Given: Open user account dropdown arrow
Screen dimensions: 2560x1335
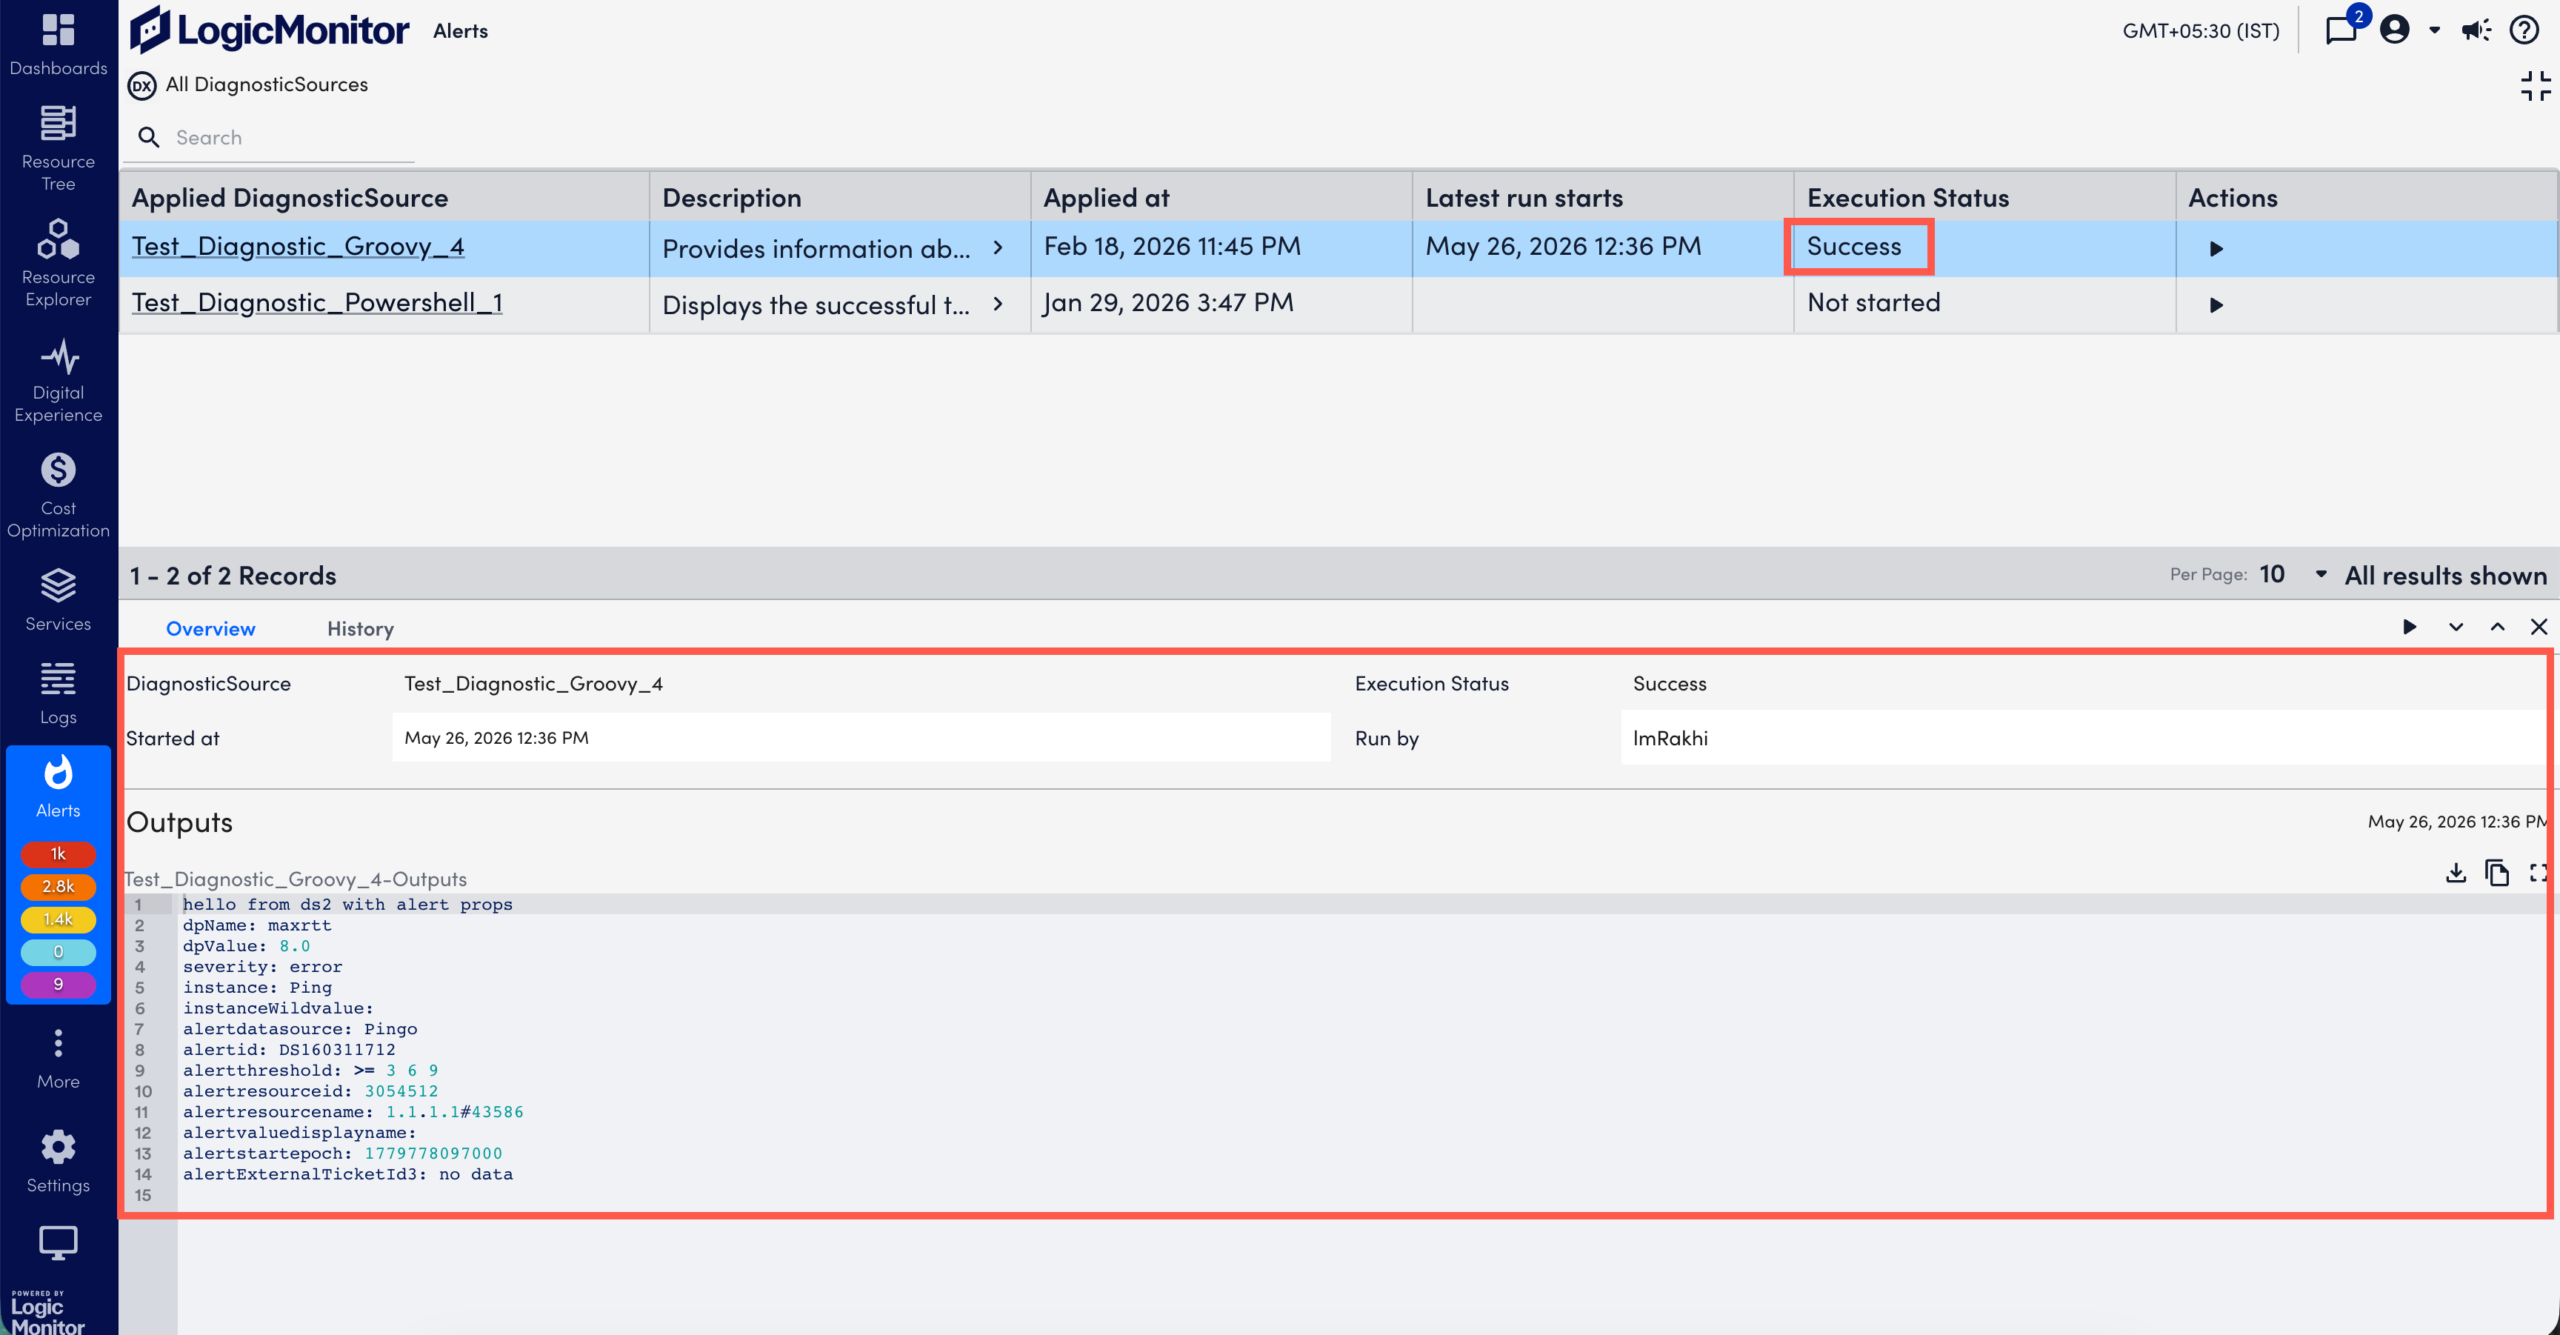Looking at the screenshot, I should coord(2434,30).
